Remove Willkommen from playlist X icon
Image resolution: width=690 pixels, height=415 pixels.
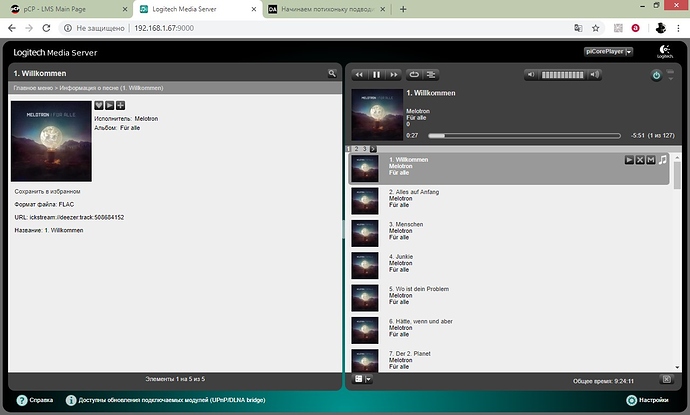640,160
